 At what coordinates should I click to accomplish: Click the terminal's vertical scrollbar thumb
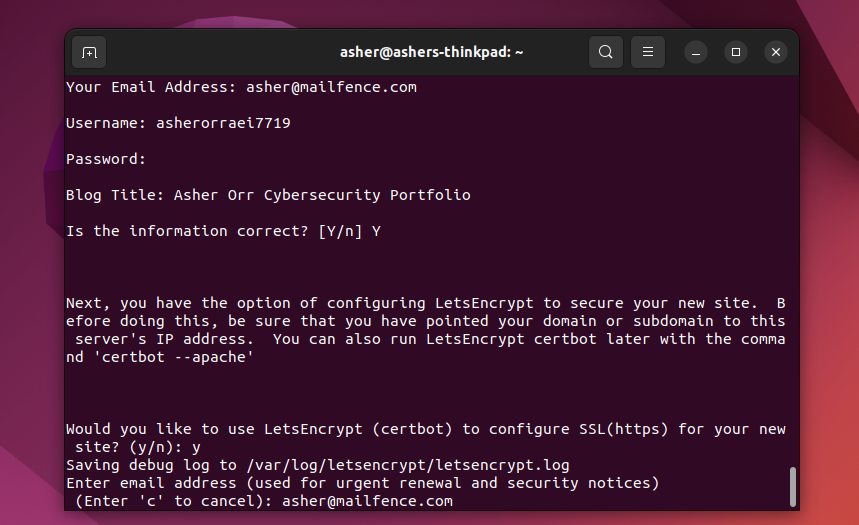click(792, 487)
